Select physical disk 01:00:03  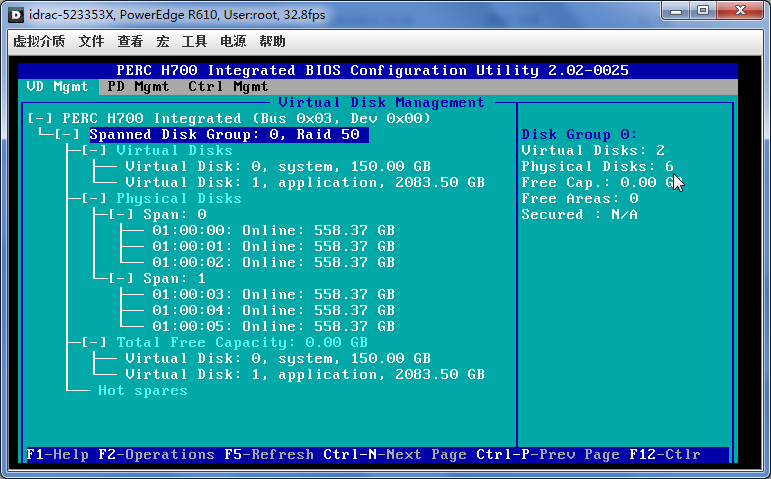click(273, 295)
